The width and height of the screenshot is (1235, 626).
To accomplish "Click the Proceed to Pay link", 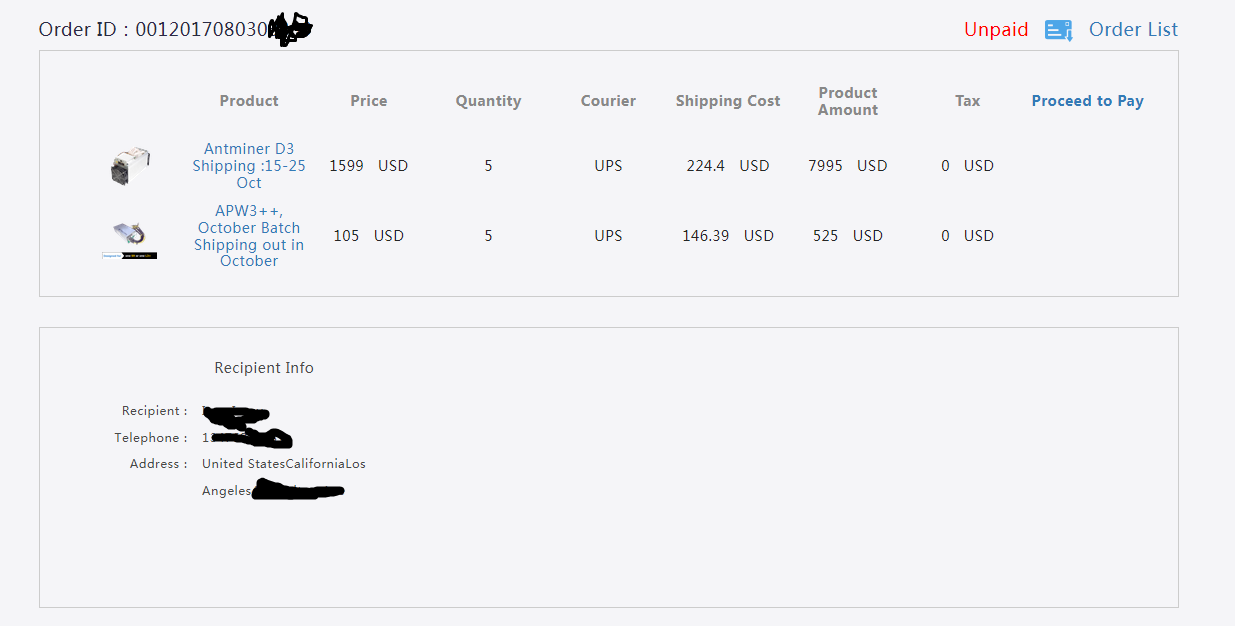I will pos(1087,101).
